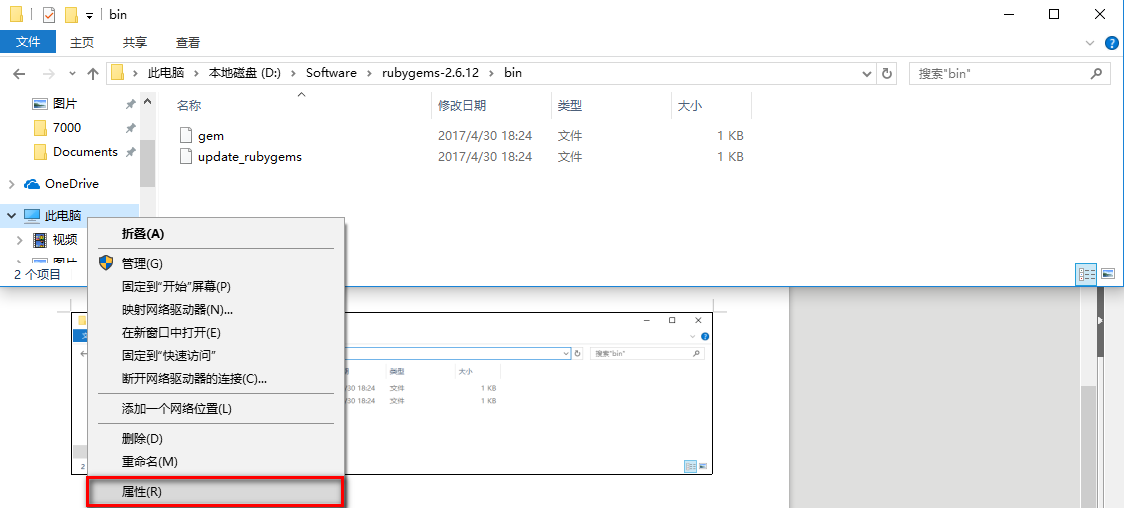Expand the 视频 tree node
The image size is (1124, 508).
pos(20,239)
